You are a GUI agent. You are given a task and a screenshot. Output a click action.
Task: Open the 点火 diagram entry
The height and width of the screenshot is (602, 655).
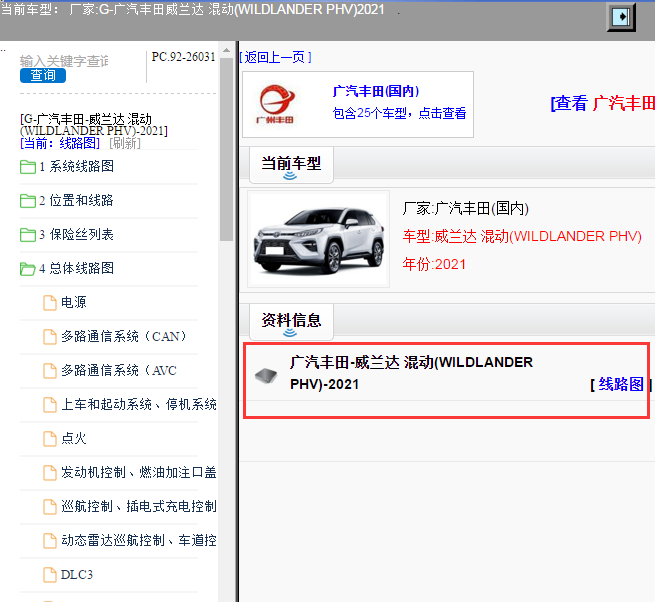[74, 438]
